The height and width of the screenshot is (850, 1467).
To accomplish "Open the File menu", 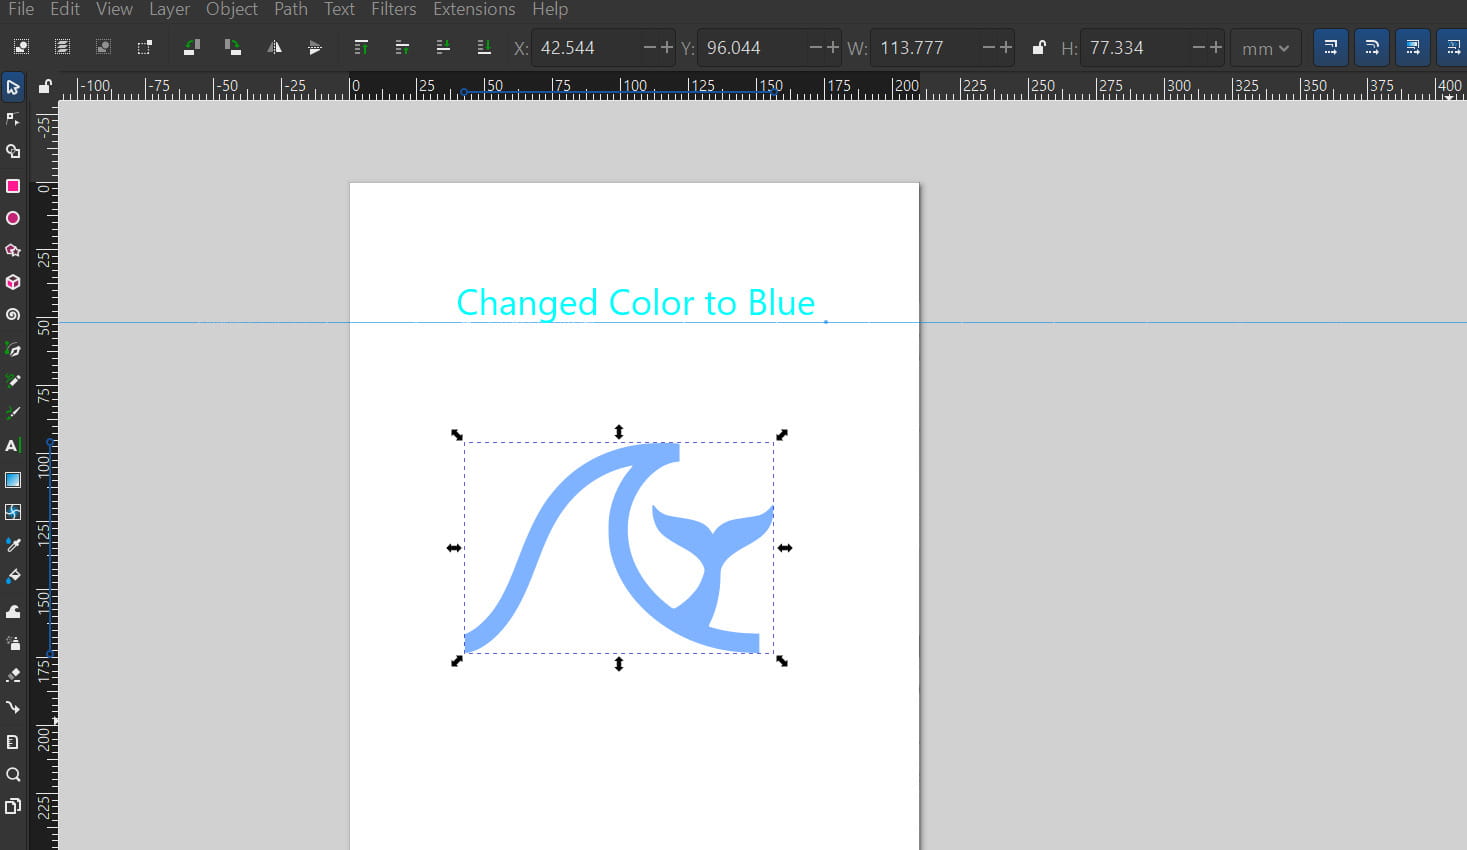I will tap(21, 9).
